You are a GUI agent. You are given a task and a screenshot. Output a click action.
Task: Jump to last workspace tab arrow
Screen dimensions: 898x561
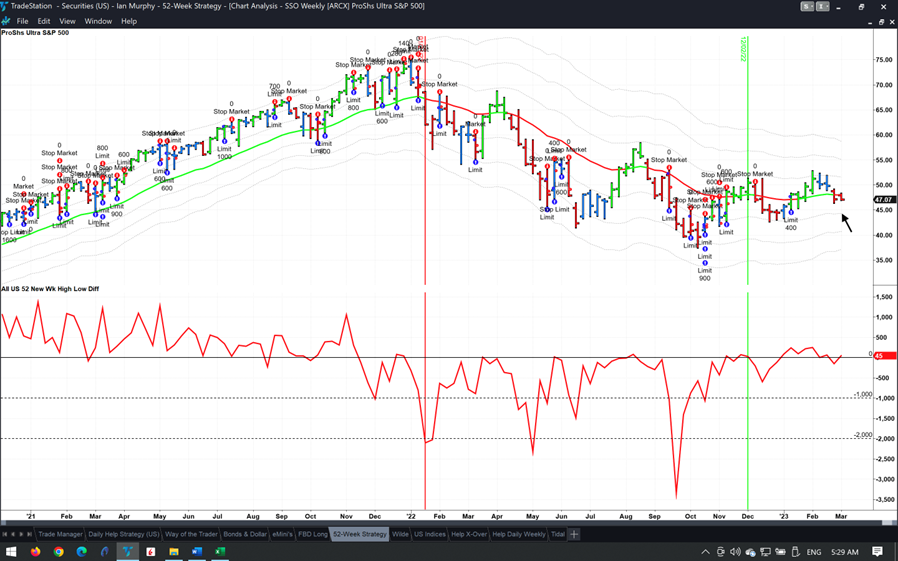pyautogui.click(x=29, y=534)
